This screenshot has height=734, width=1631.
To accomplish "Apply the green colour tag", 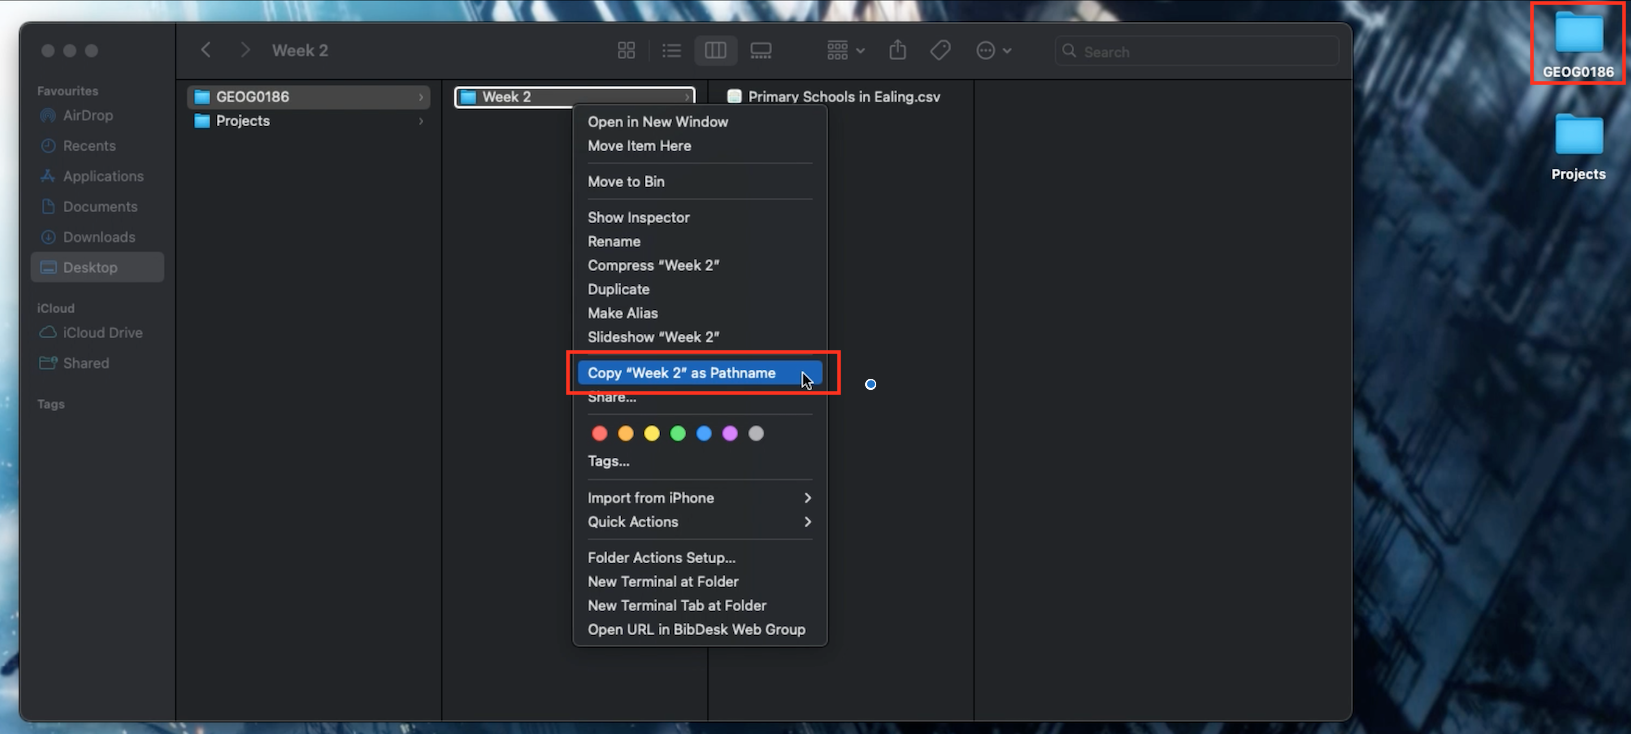I will pos(678,433).
